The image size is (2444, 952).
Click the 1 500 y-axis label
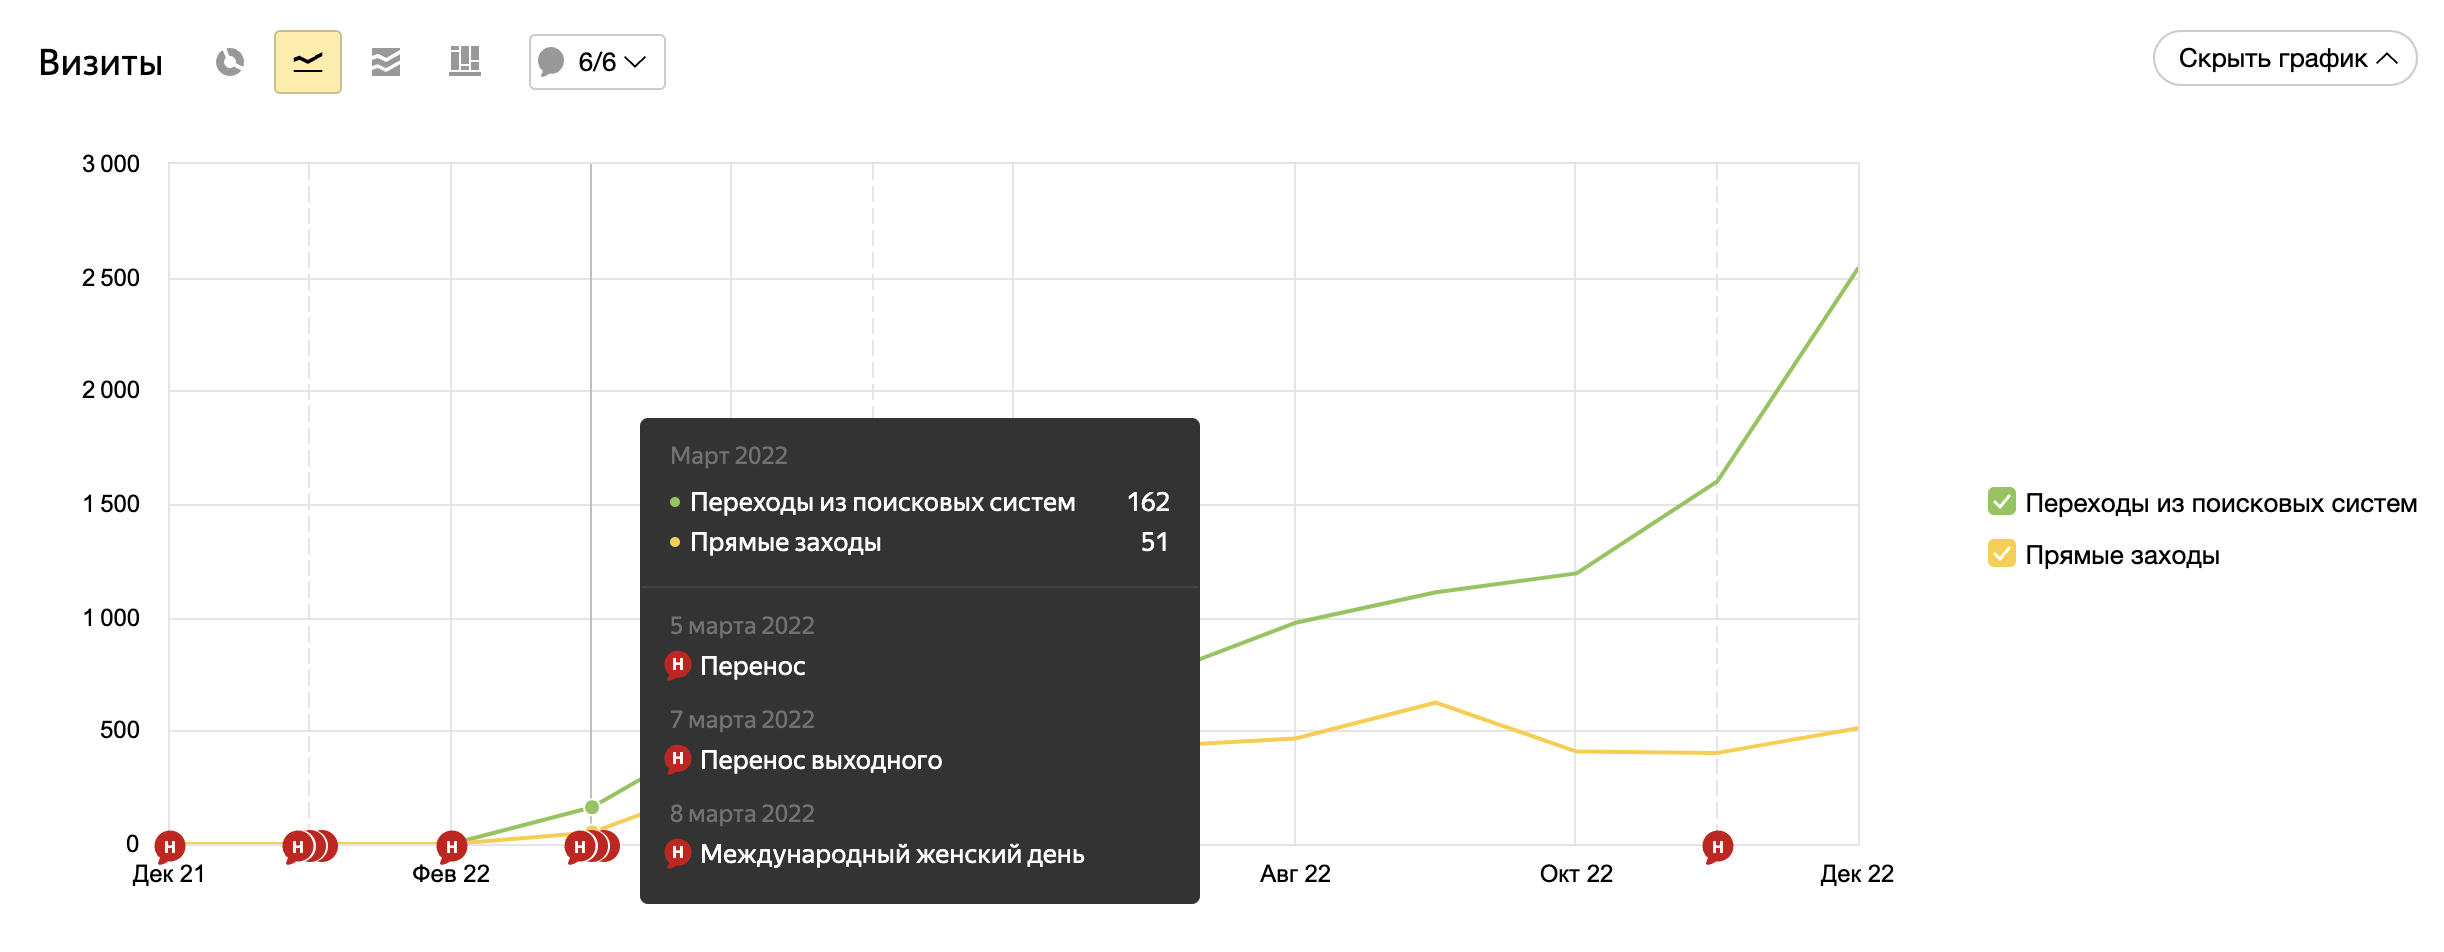[111, 504]
